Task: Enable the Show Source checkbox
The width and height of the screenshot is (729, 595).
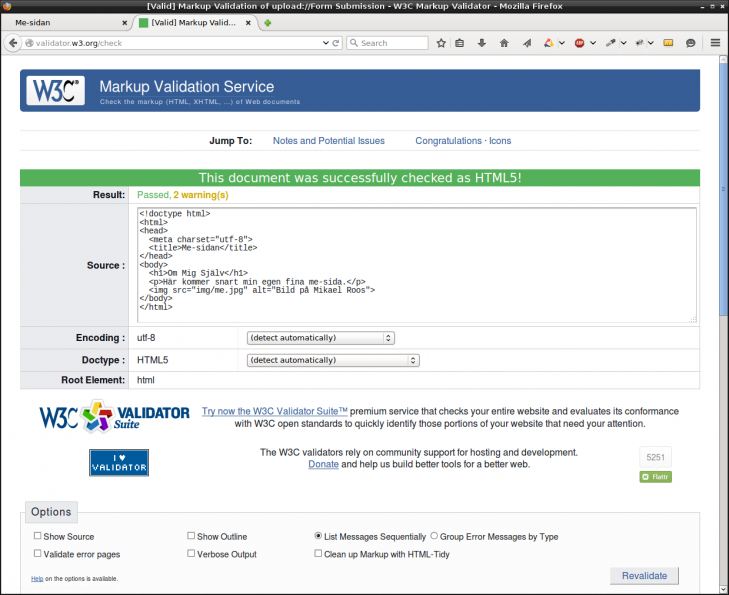Action: [37, 536]
